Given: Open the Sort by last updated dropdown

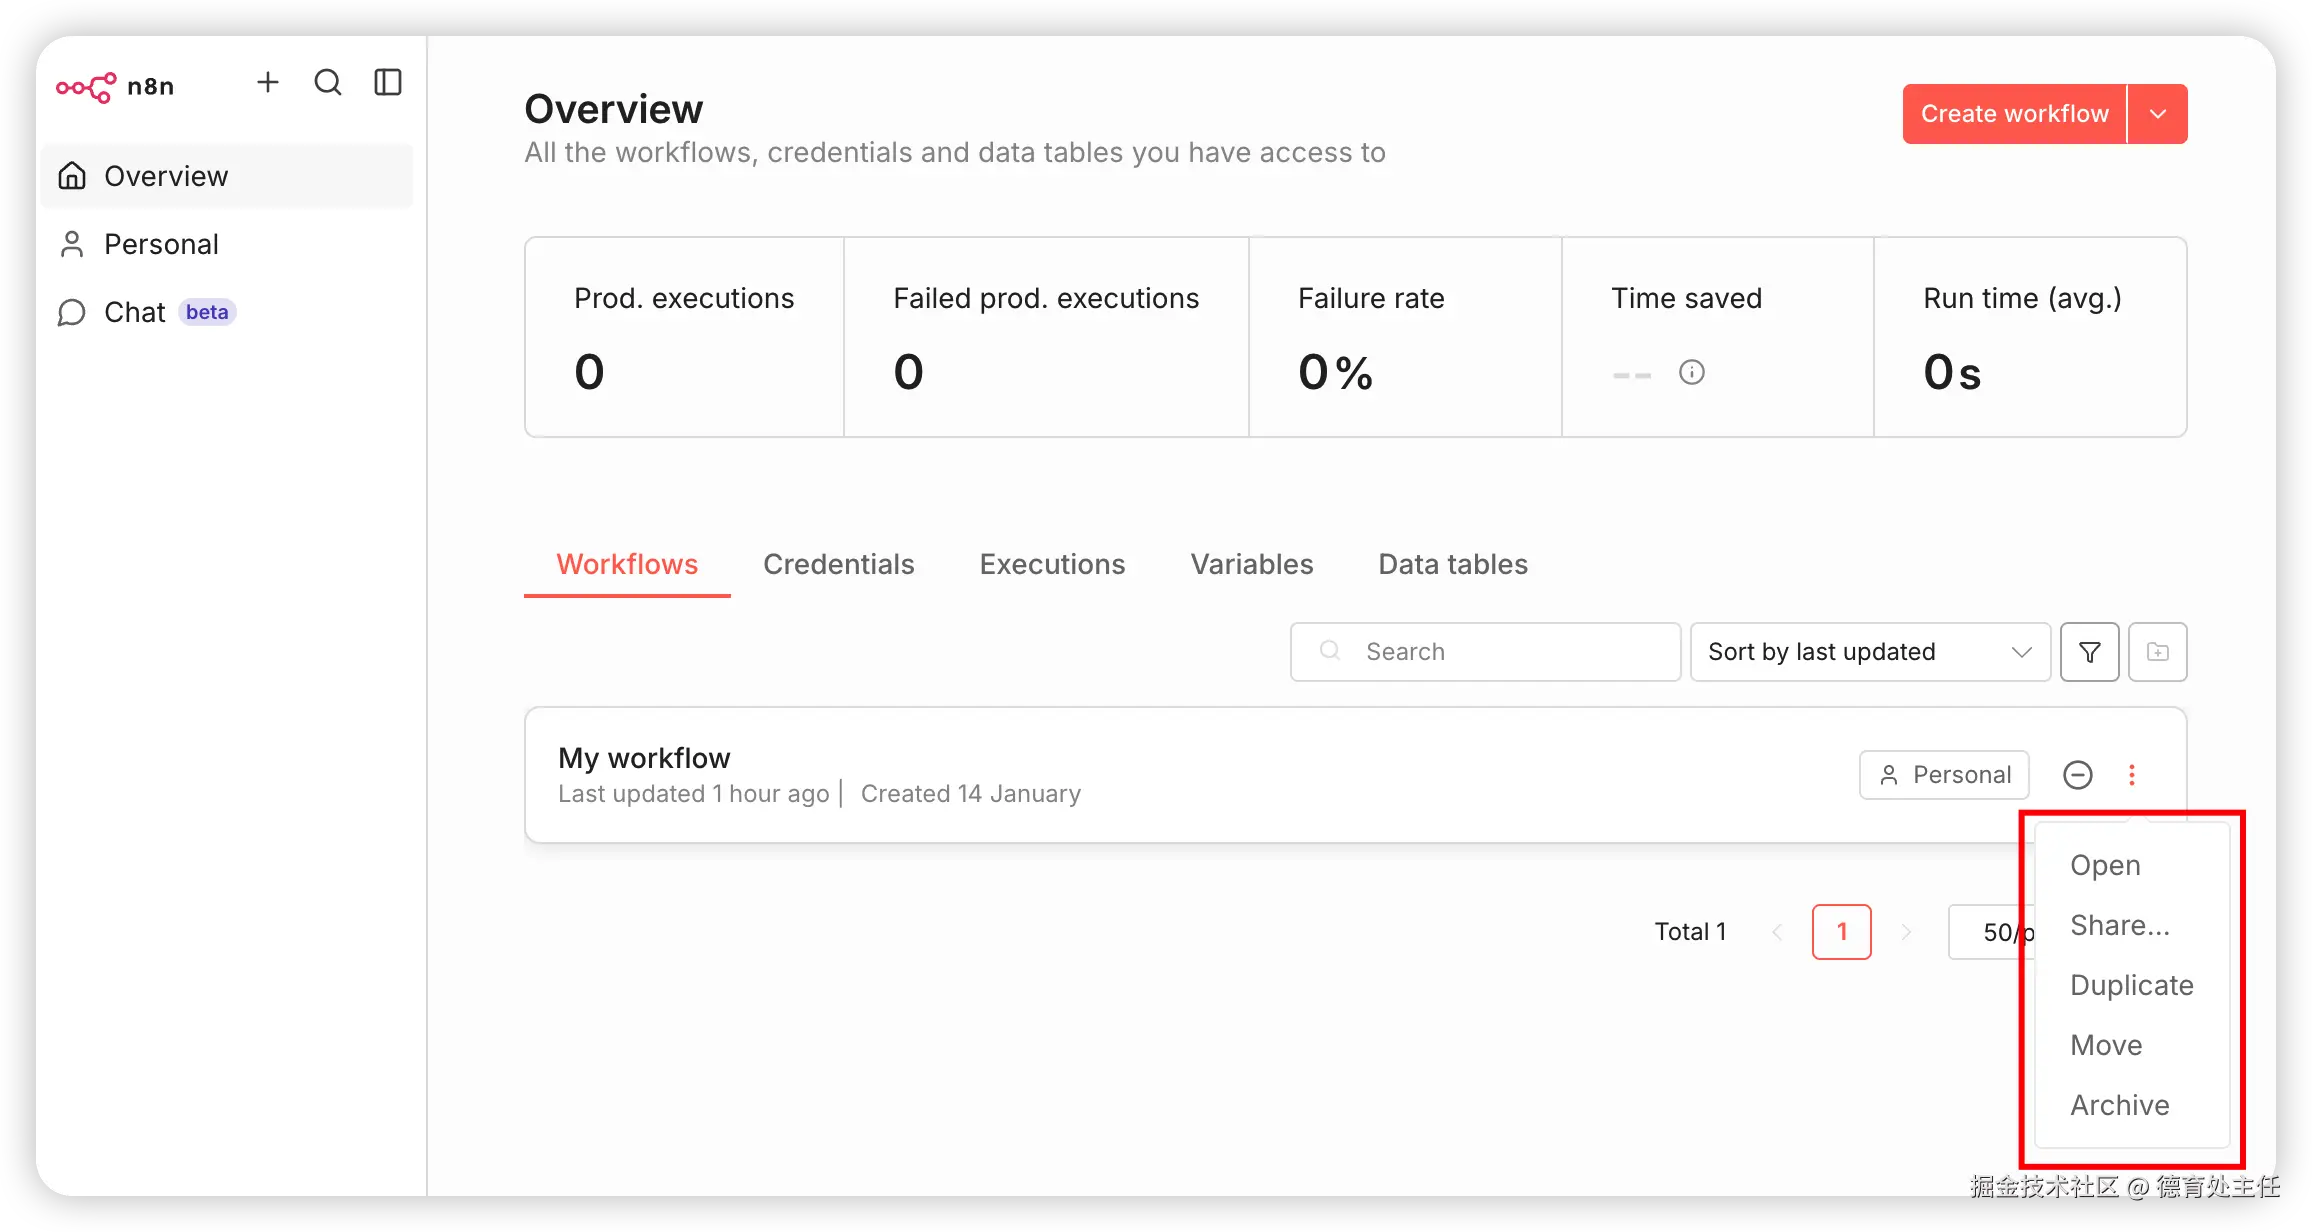Looking at the screenshot, I should point(1869,652).
